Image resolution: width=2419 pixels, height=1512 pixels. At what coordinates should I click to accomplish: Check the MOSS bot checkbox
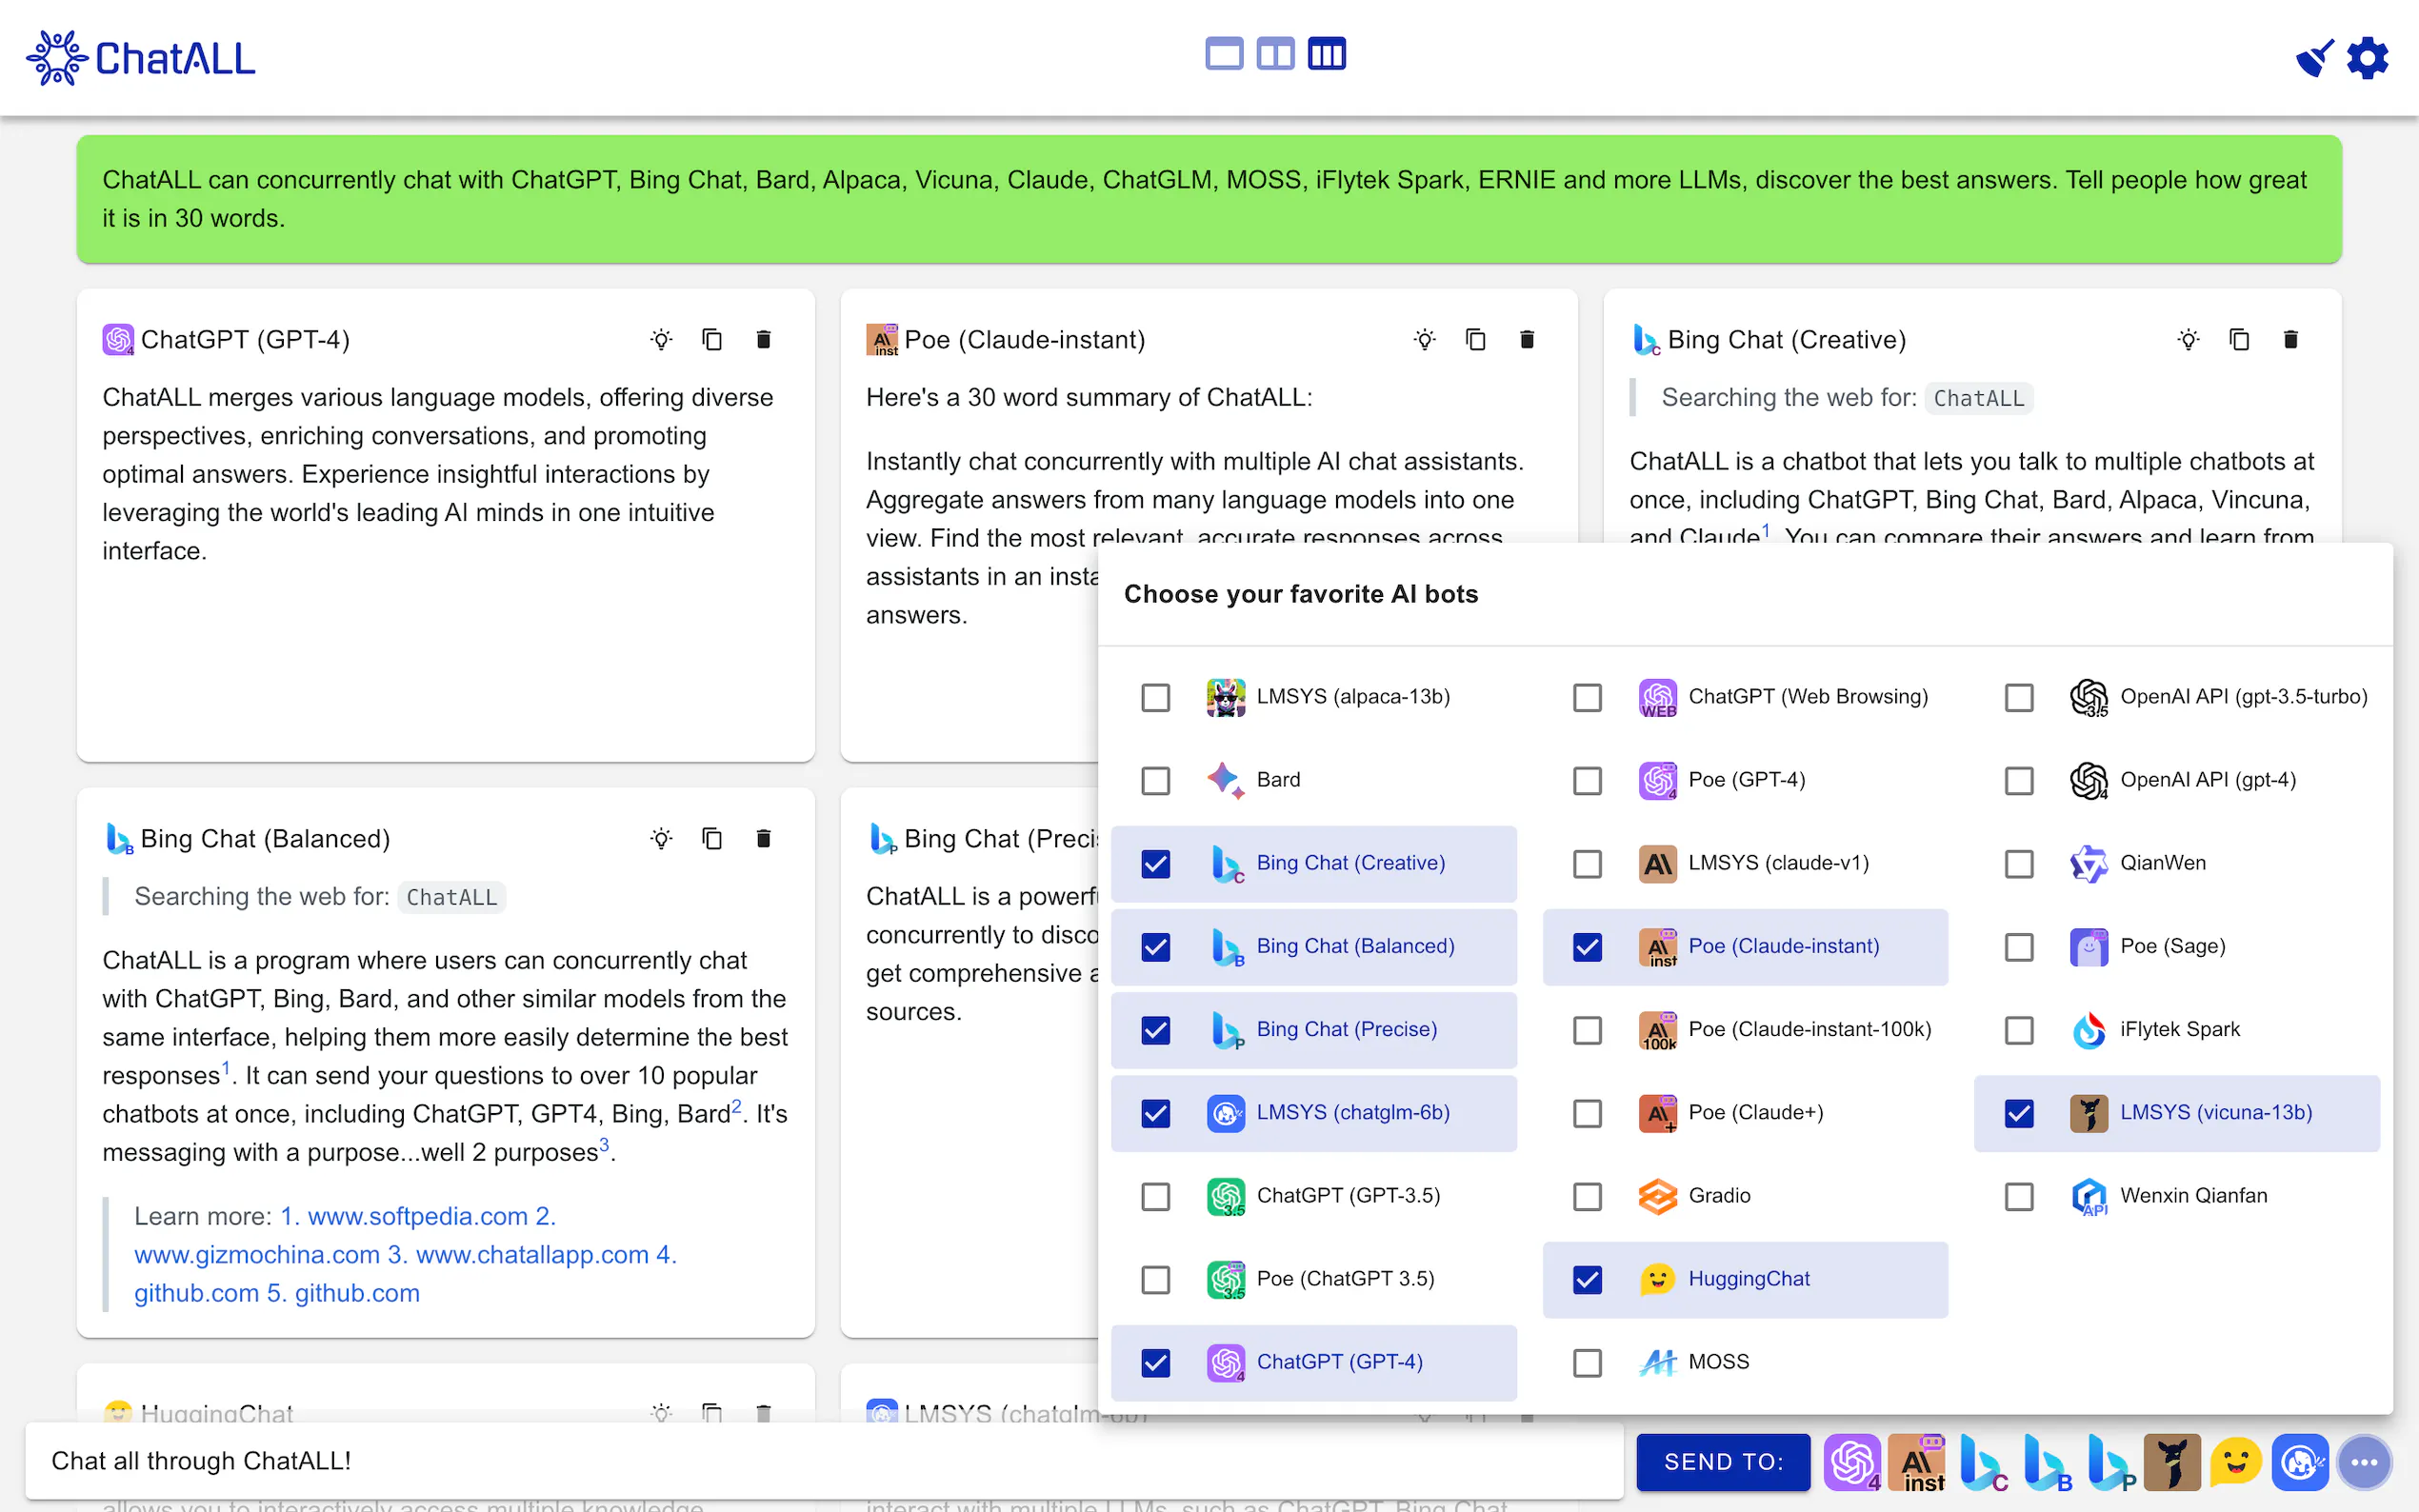[x=1587, y=1362]
